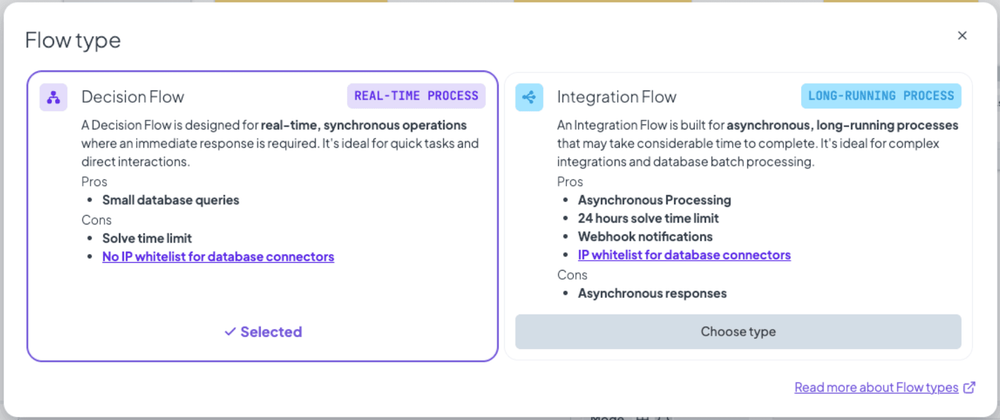This screenshot has height=420, width=1000.
Task: Select the LONG-RUNNING PROCESS badge
Action: [881, 96]
